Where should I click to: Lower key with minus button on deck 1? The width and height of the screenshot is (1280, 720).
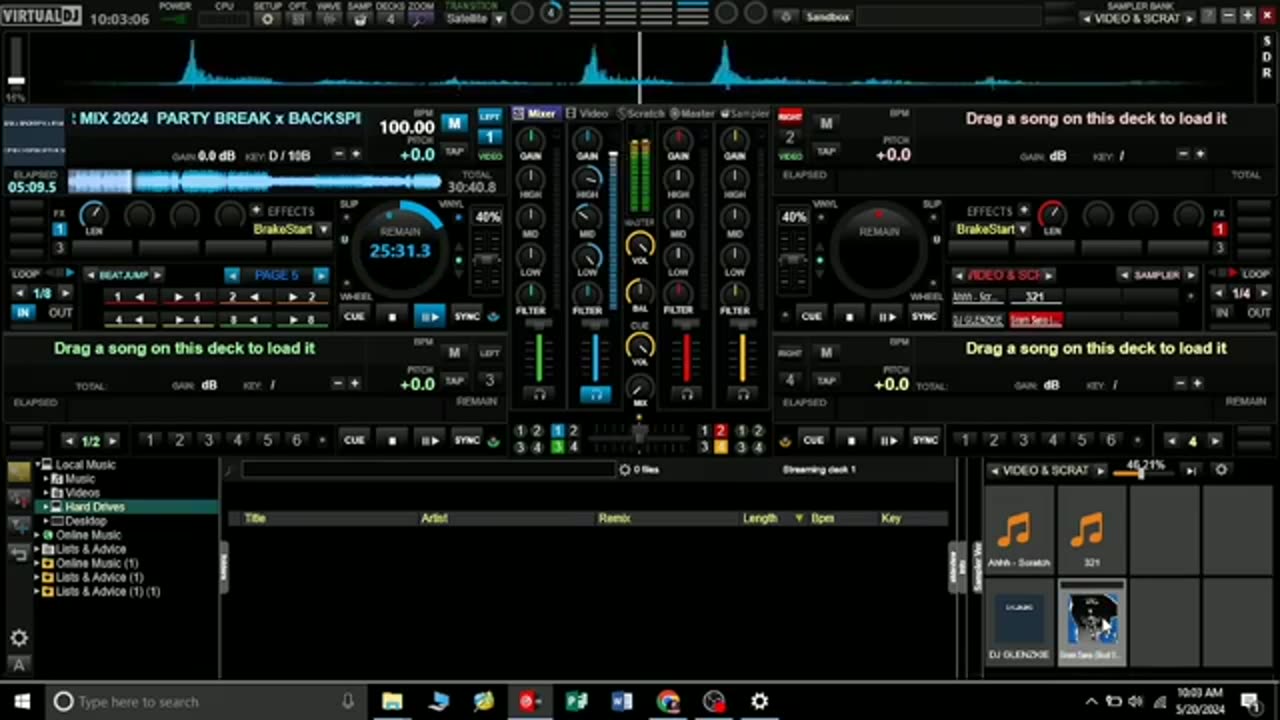click(x=339, y=154)
